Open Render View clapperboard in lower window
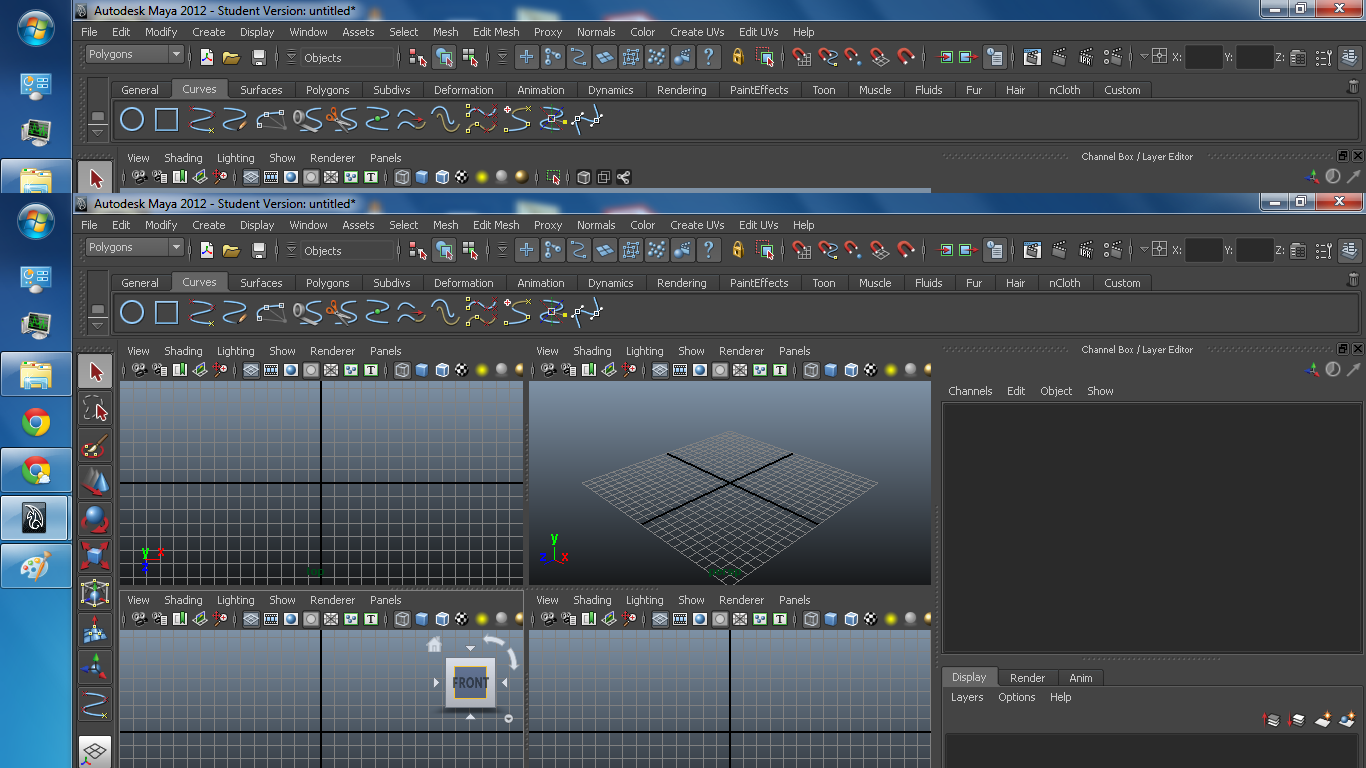Viewport: 1366px width, 768px height. tap(1032, 250)
